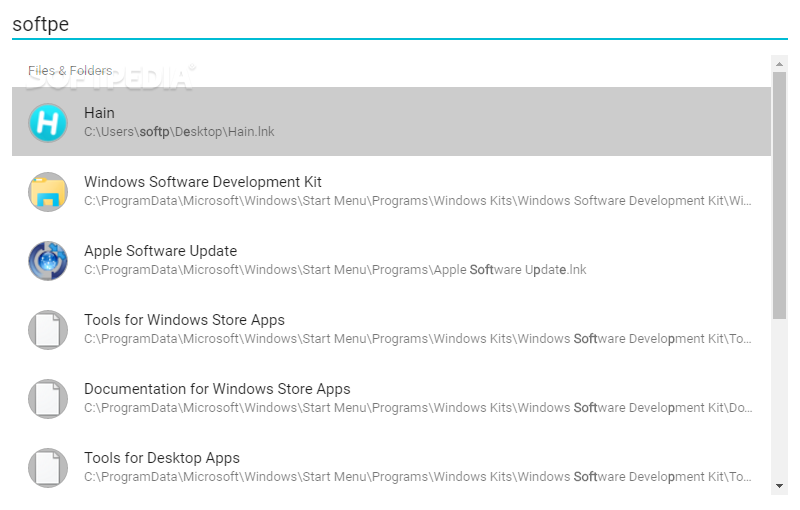Select the 'Hain' result title
The image size is (800, 510).
coord(99,113)
